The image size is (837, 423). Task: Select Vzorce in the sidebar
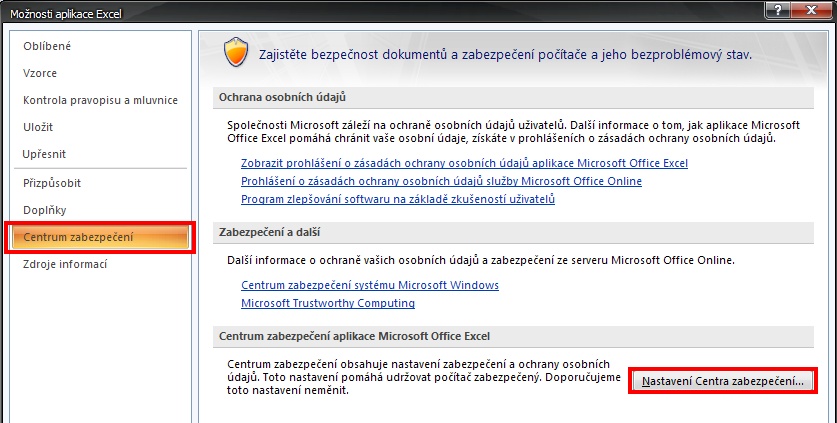(40, 73)
